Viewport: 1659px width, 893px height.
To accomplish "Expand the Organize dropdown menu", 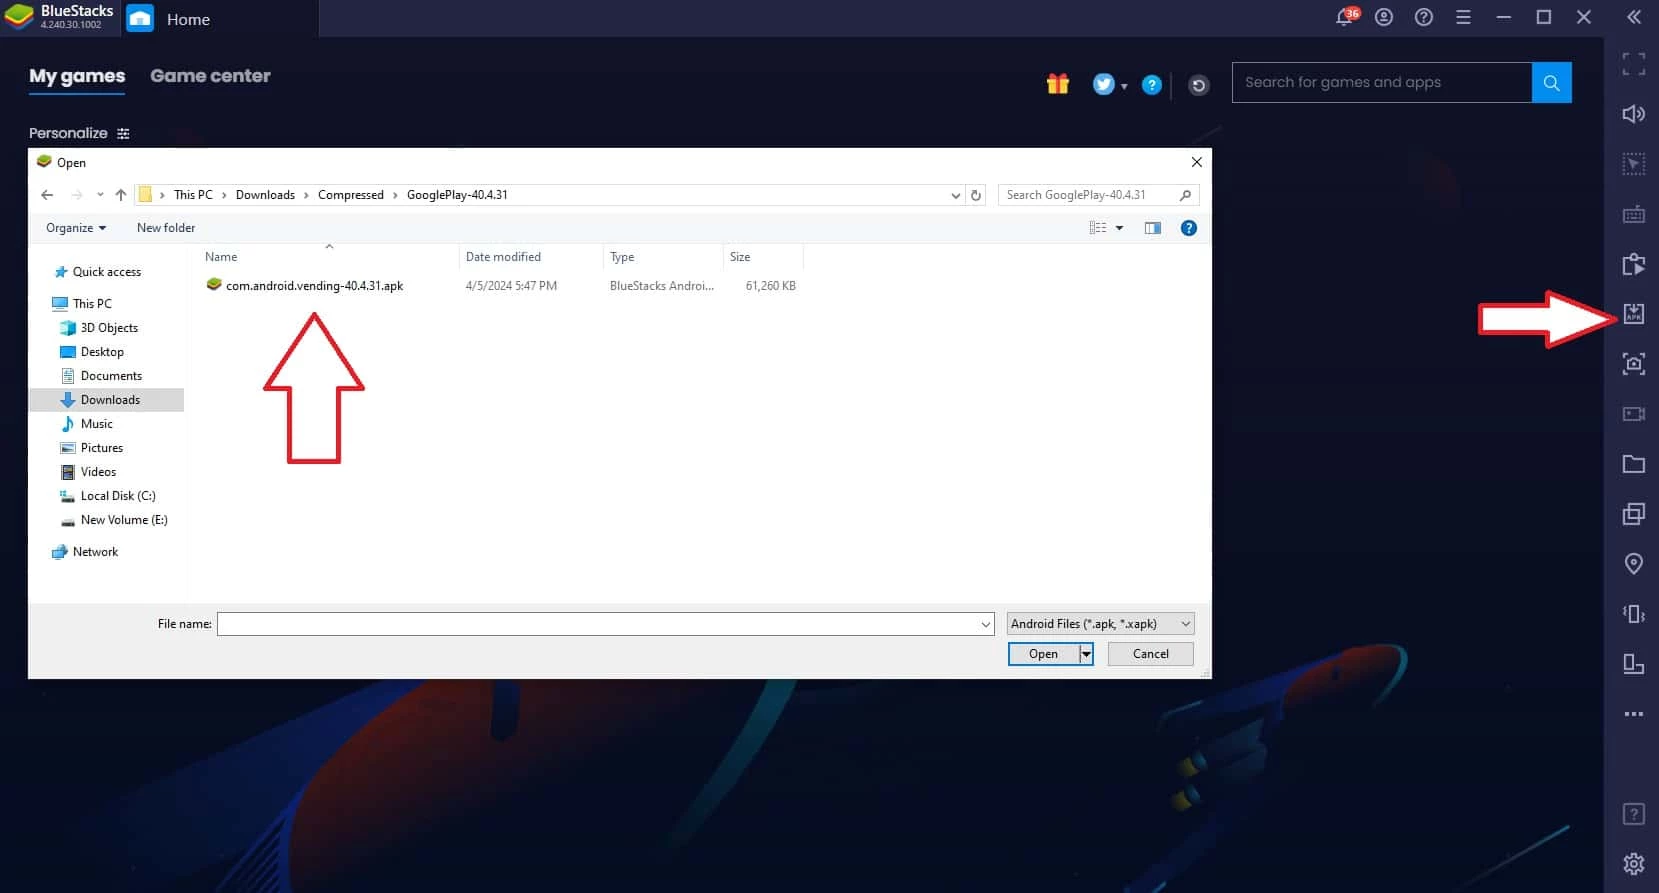I will coord(76,228).
